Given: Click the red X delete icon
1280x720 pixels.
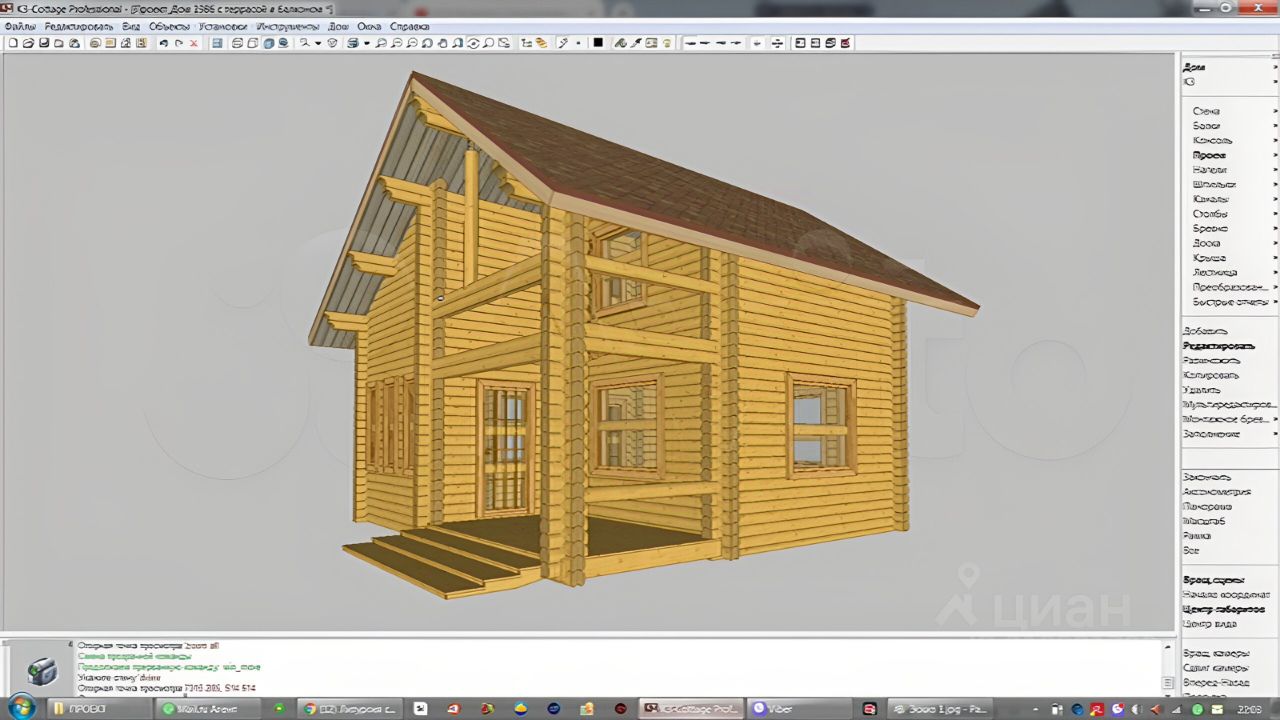Looking at the screenshot, I should click(x=194, y=43).
